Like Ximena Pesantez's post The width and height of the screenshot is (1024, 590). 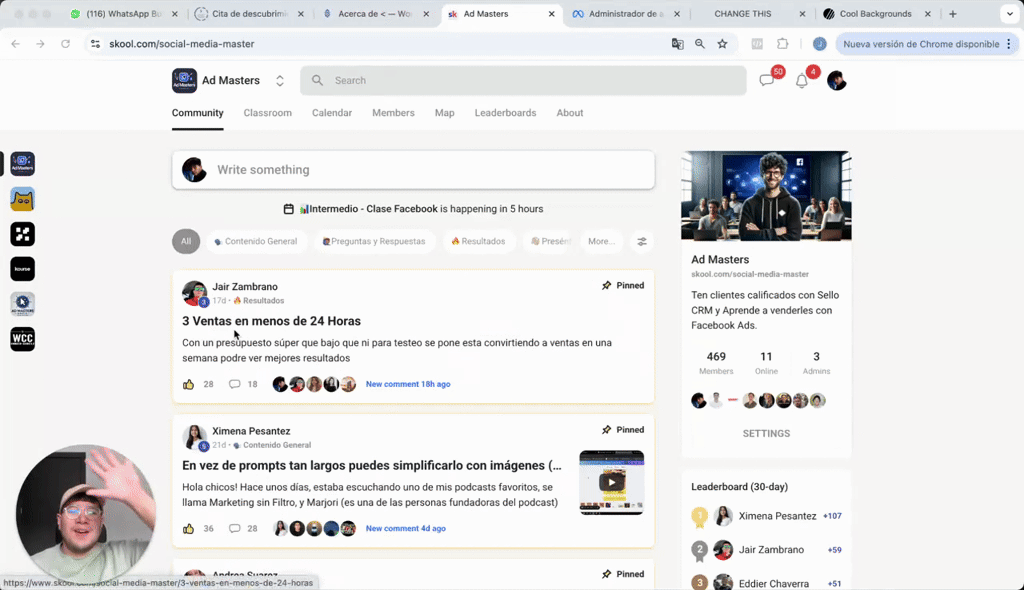tap(188, 529)
